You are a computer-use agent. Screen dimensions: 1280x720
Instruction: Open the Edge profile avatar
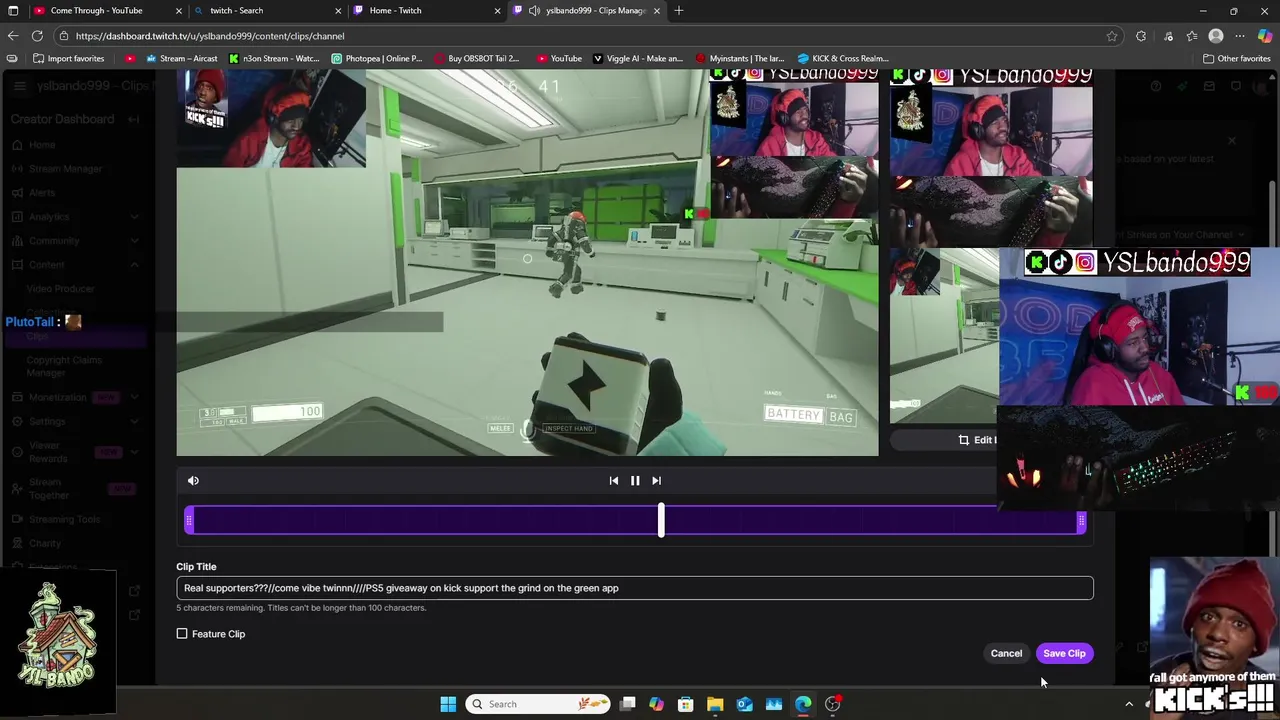tap(1216, 36)
